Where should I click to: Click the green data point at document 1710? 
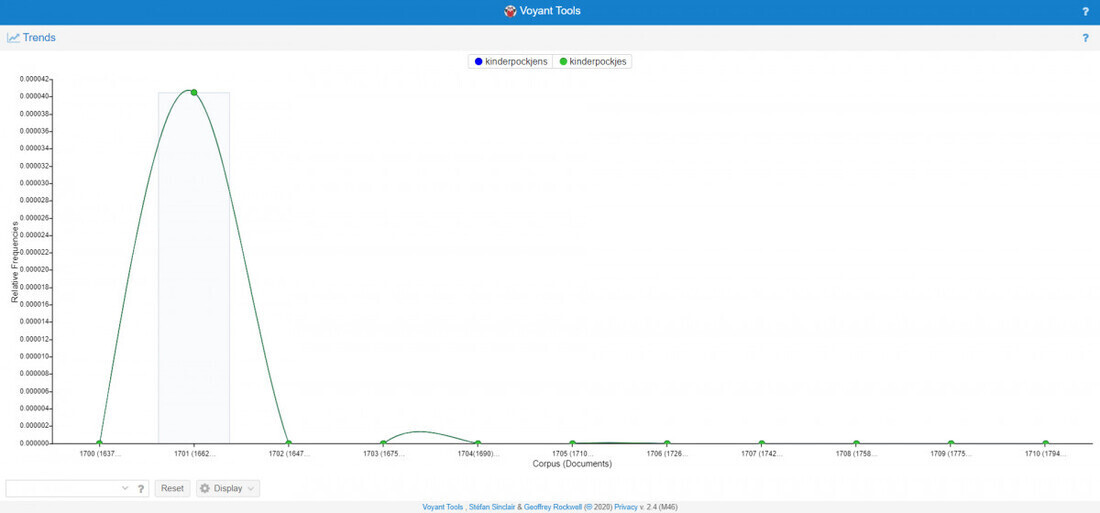[1045, 444]
